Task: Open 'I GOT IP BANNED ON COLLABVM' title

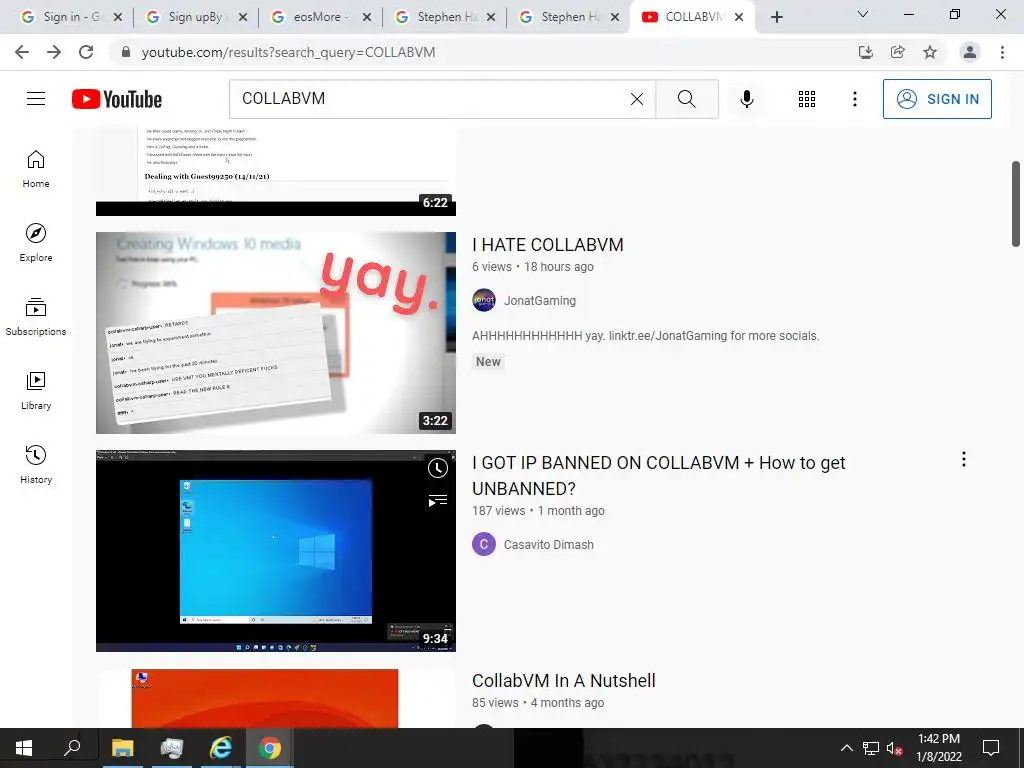Action: (x=658, y=475)
